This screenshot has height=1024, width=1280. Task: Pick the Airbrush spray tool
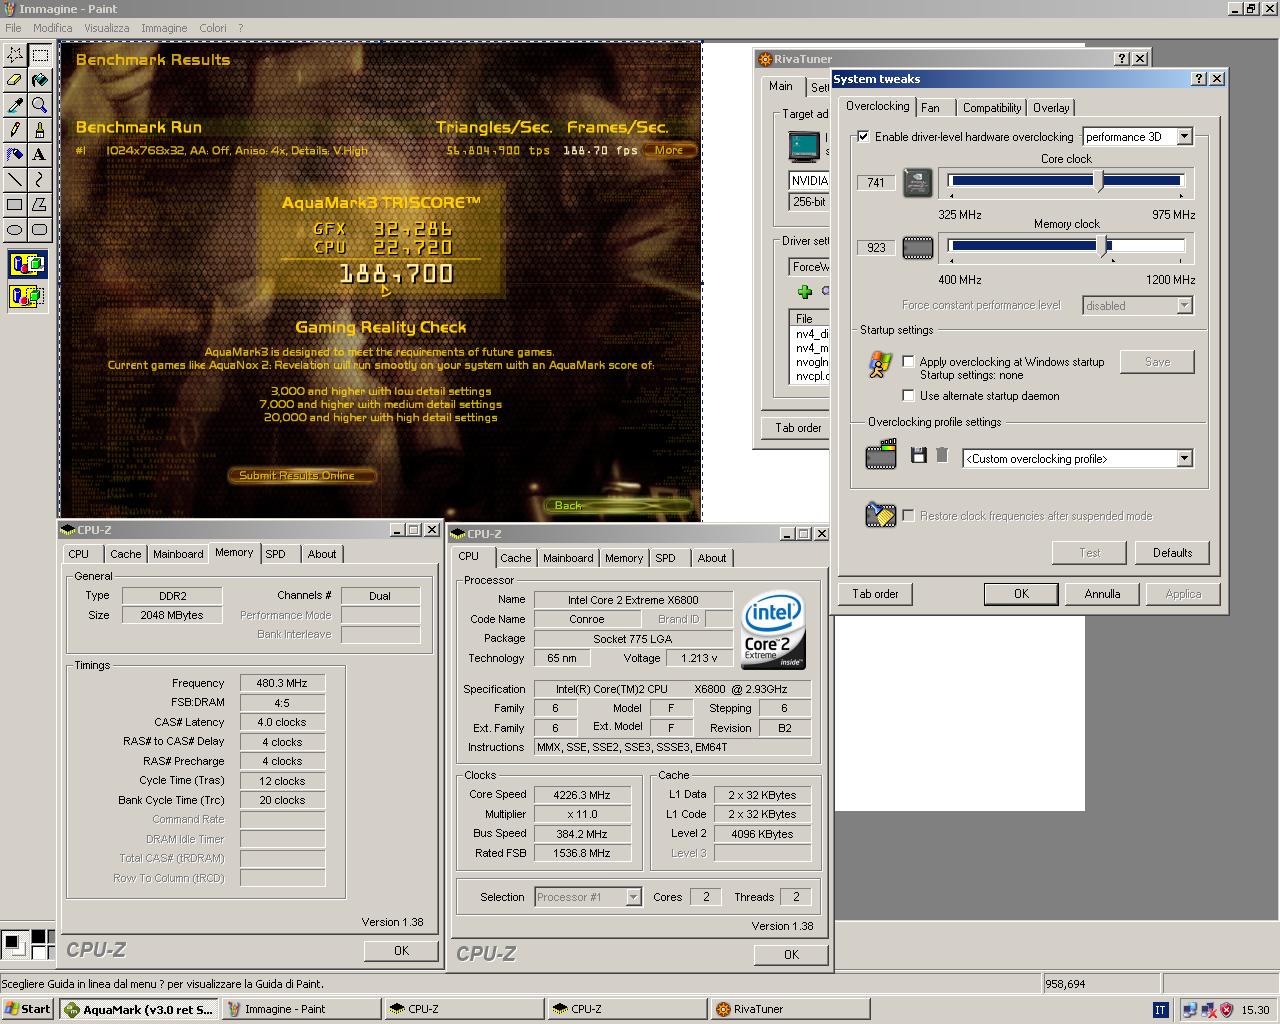(15, 155)
